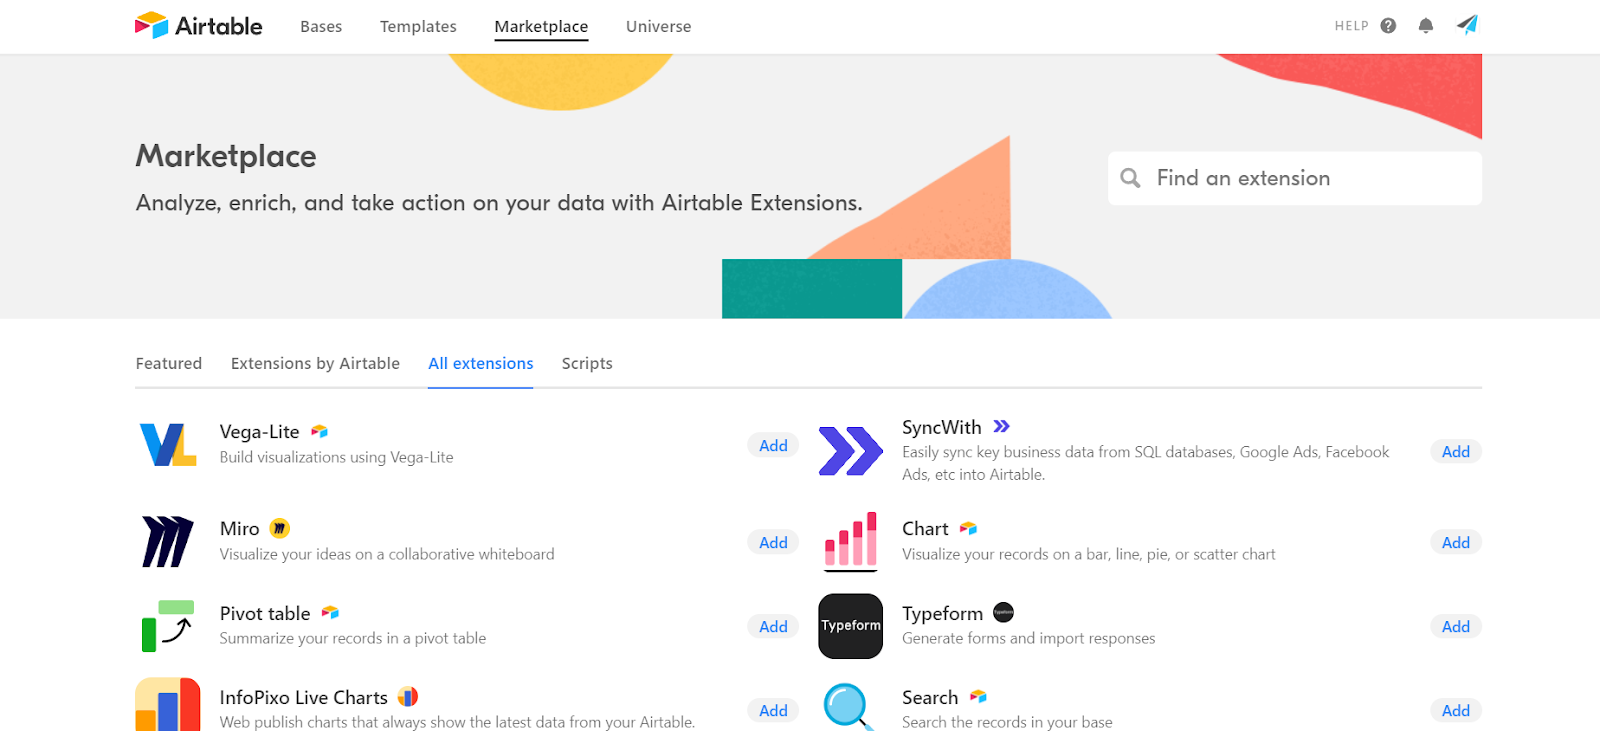
Task: Click the paper plane account icon
Action: (1467, 25)
